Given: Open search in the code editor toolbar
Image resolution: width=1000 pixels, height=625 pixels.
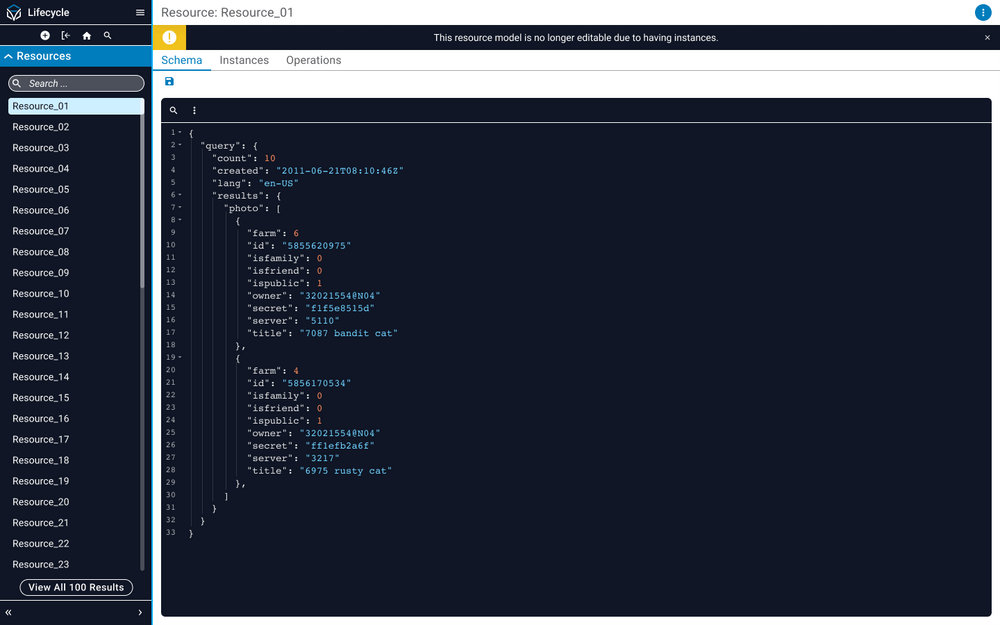Looking at the screenshot, I should pos(172,110).
